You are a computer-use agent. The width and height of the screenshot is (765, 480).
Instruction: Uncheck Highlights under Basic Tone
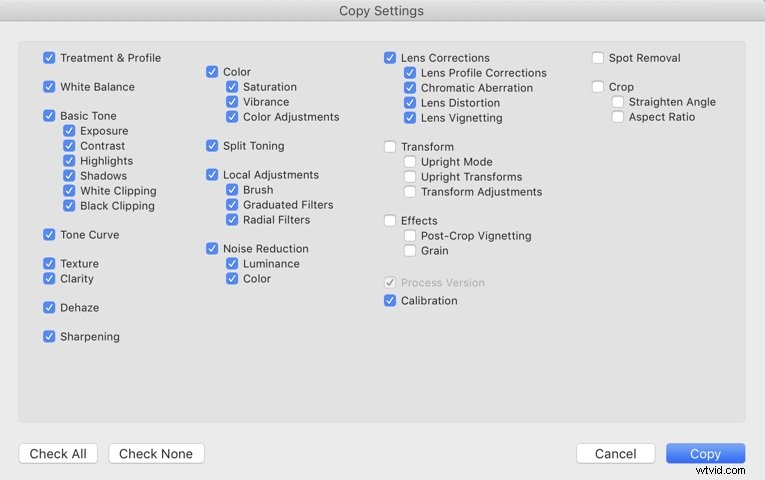pos(69,161)
